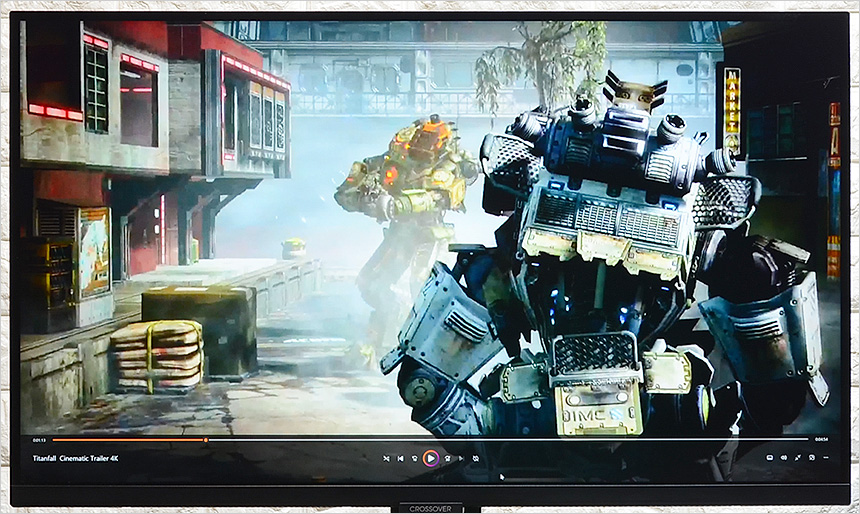Click the unplayed white portion of seek bar
This screenshot has height=514, width=860.
(x=500, y=439)
